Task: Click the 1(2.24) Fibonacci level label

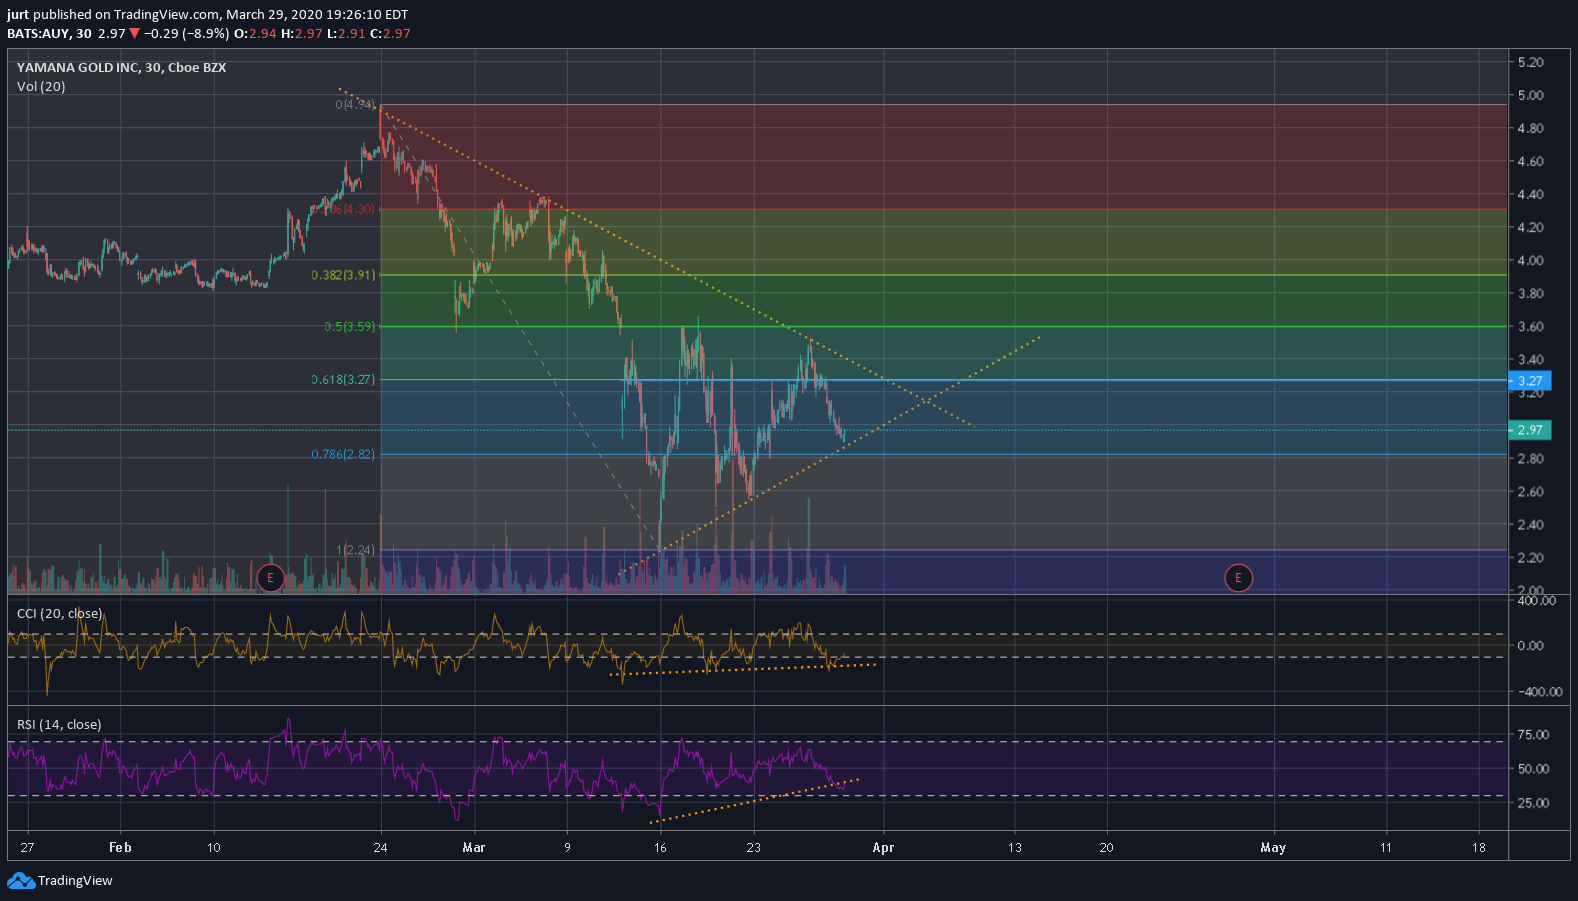Action: (356, 551)
